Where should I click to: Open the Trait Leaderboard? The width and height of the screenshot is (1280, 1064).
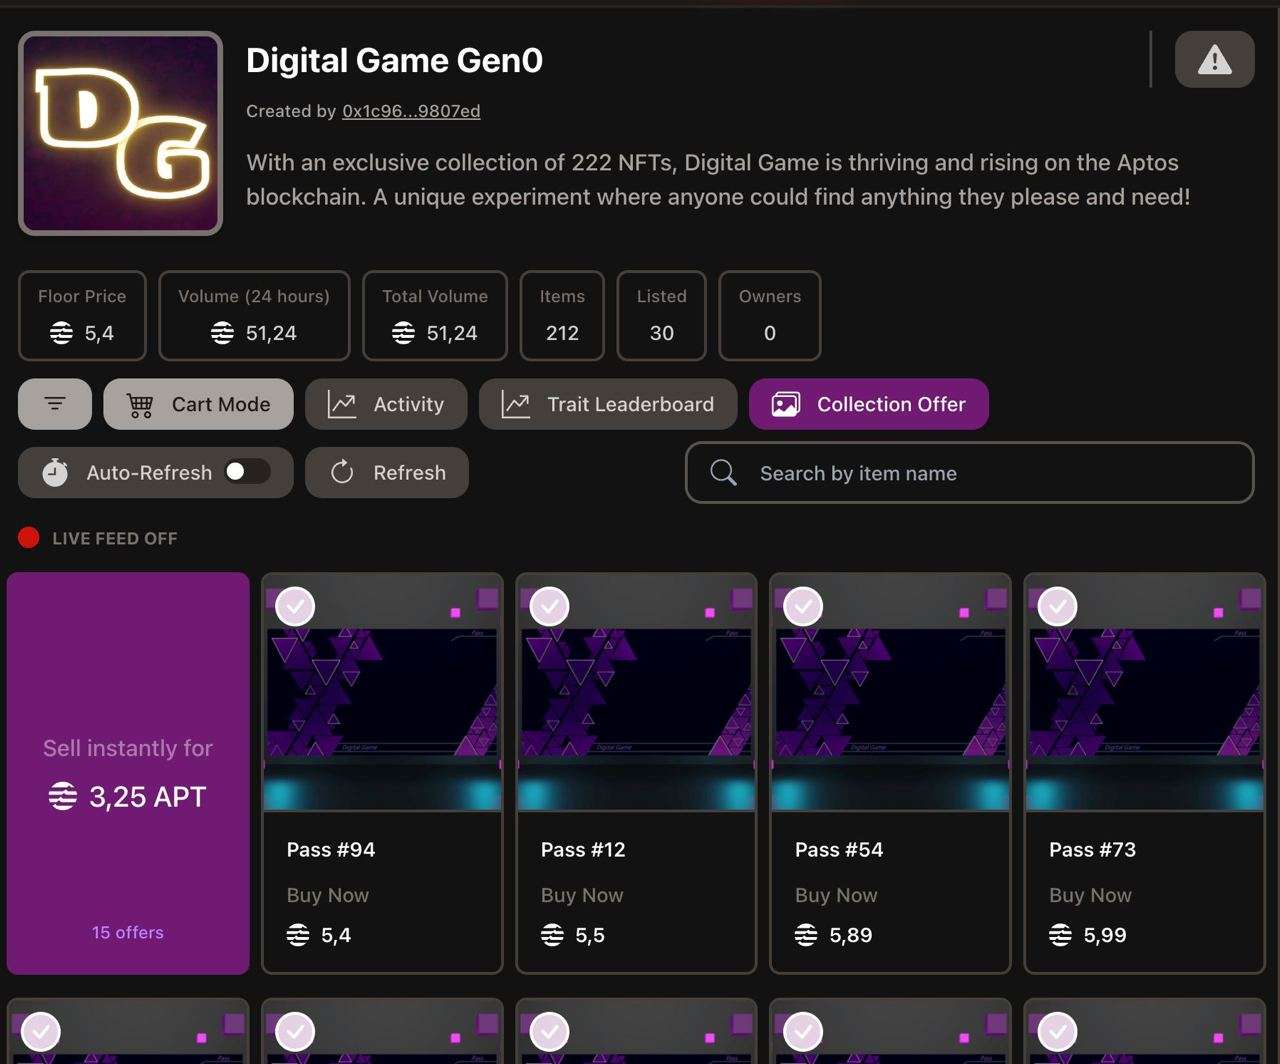[x=608, y=404]
